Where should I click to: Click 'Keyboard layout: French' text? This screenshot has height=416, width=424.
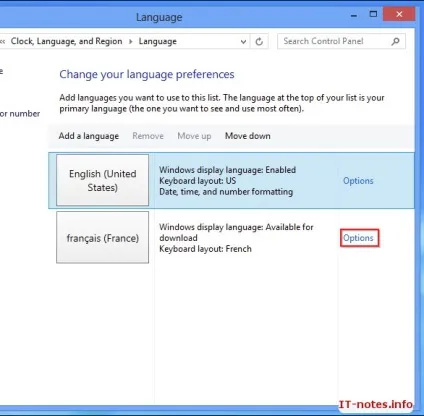[205, 249]
